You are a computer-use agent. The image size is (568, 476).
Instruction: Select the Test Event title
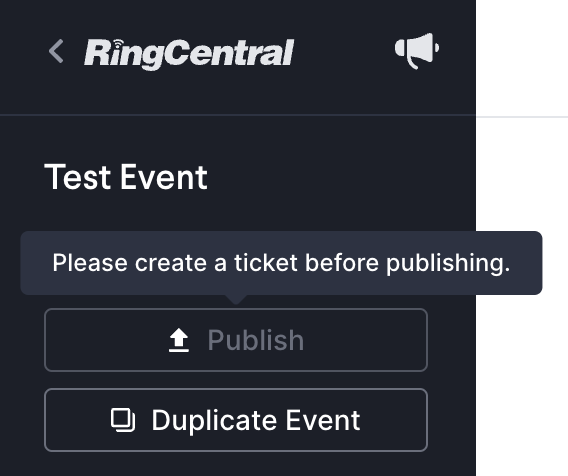pos(126,177)
